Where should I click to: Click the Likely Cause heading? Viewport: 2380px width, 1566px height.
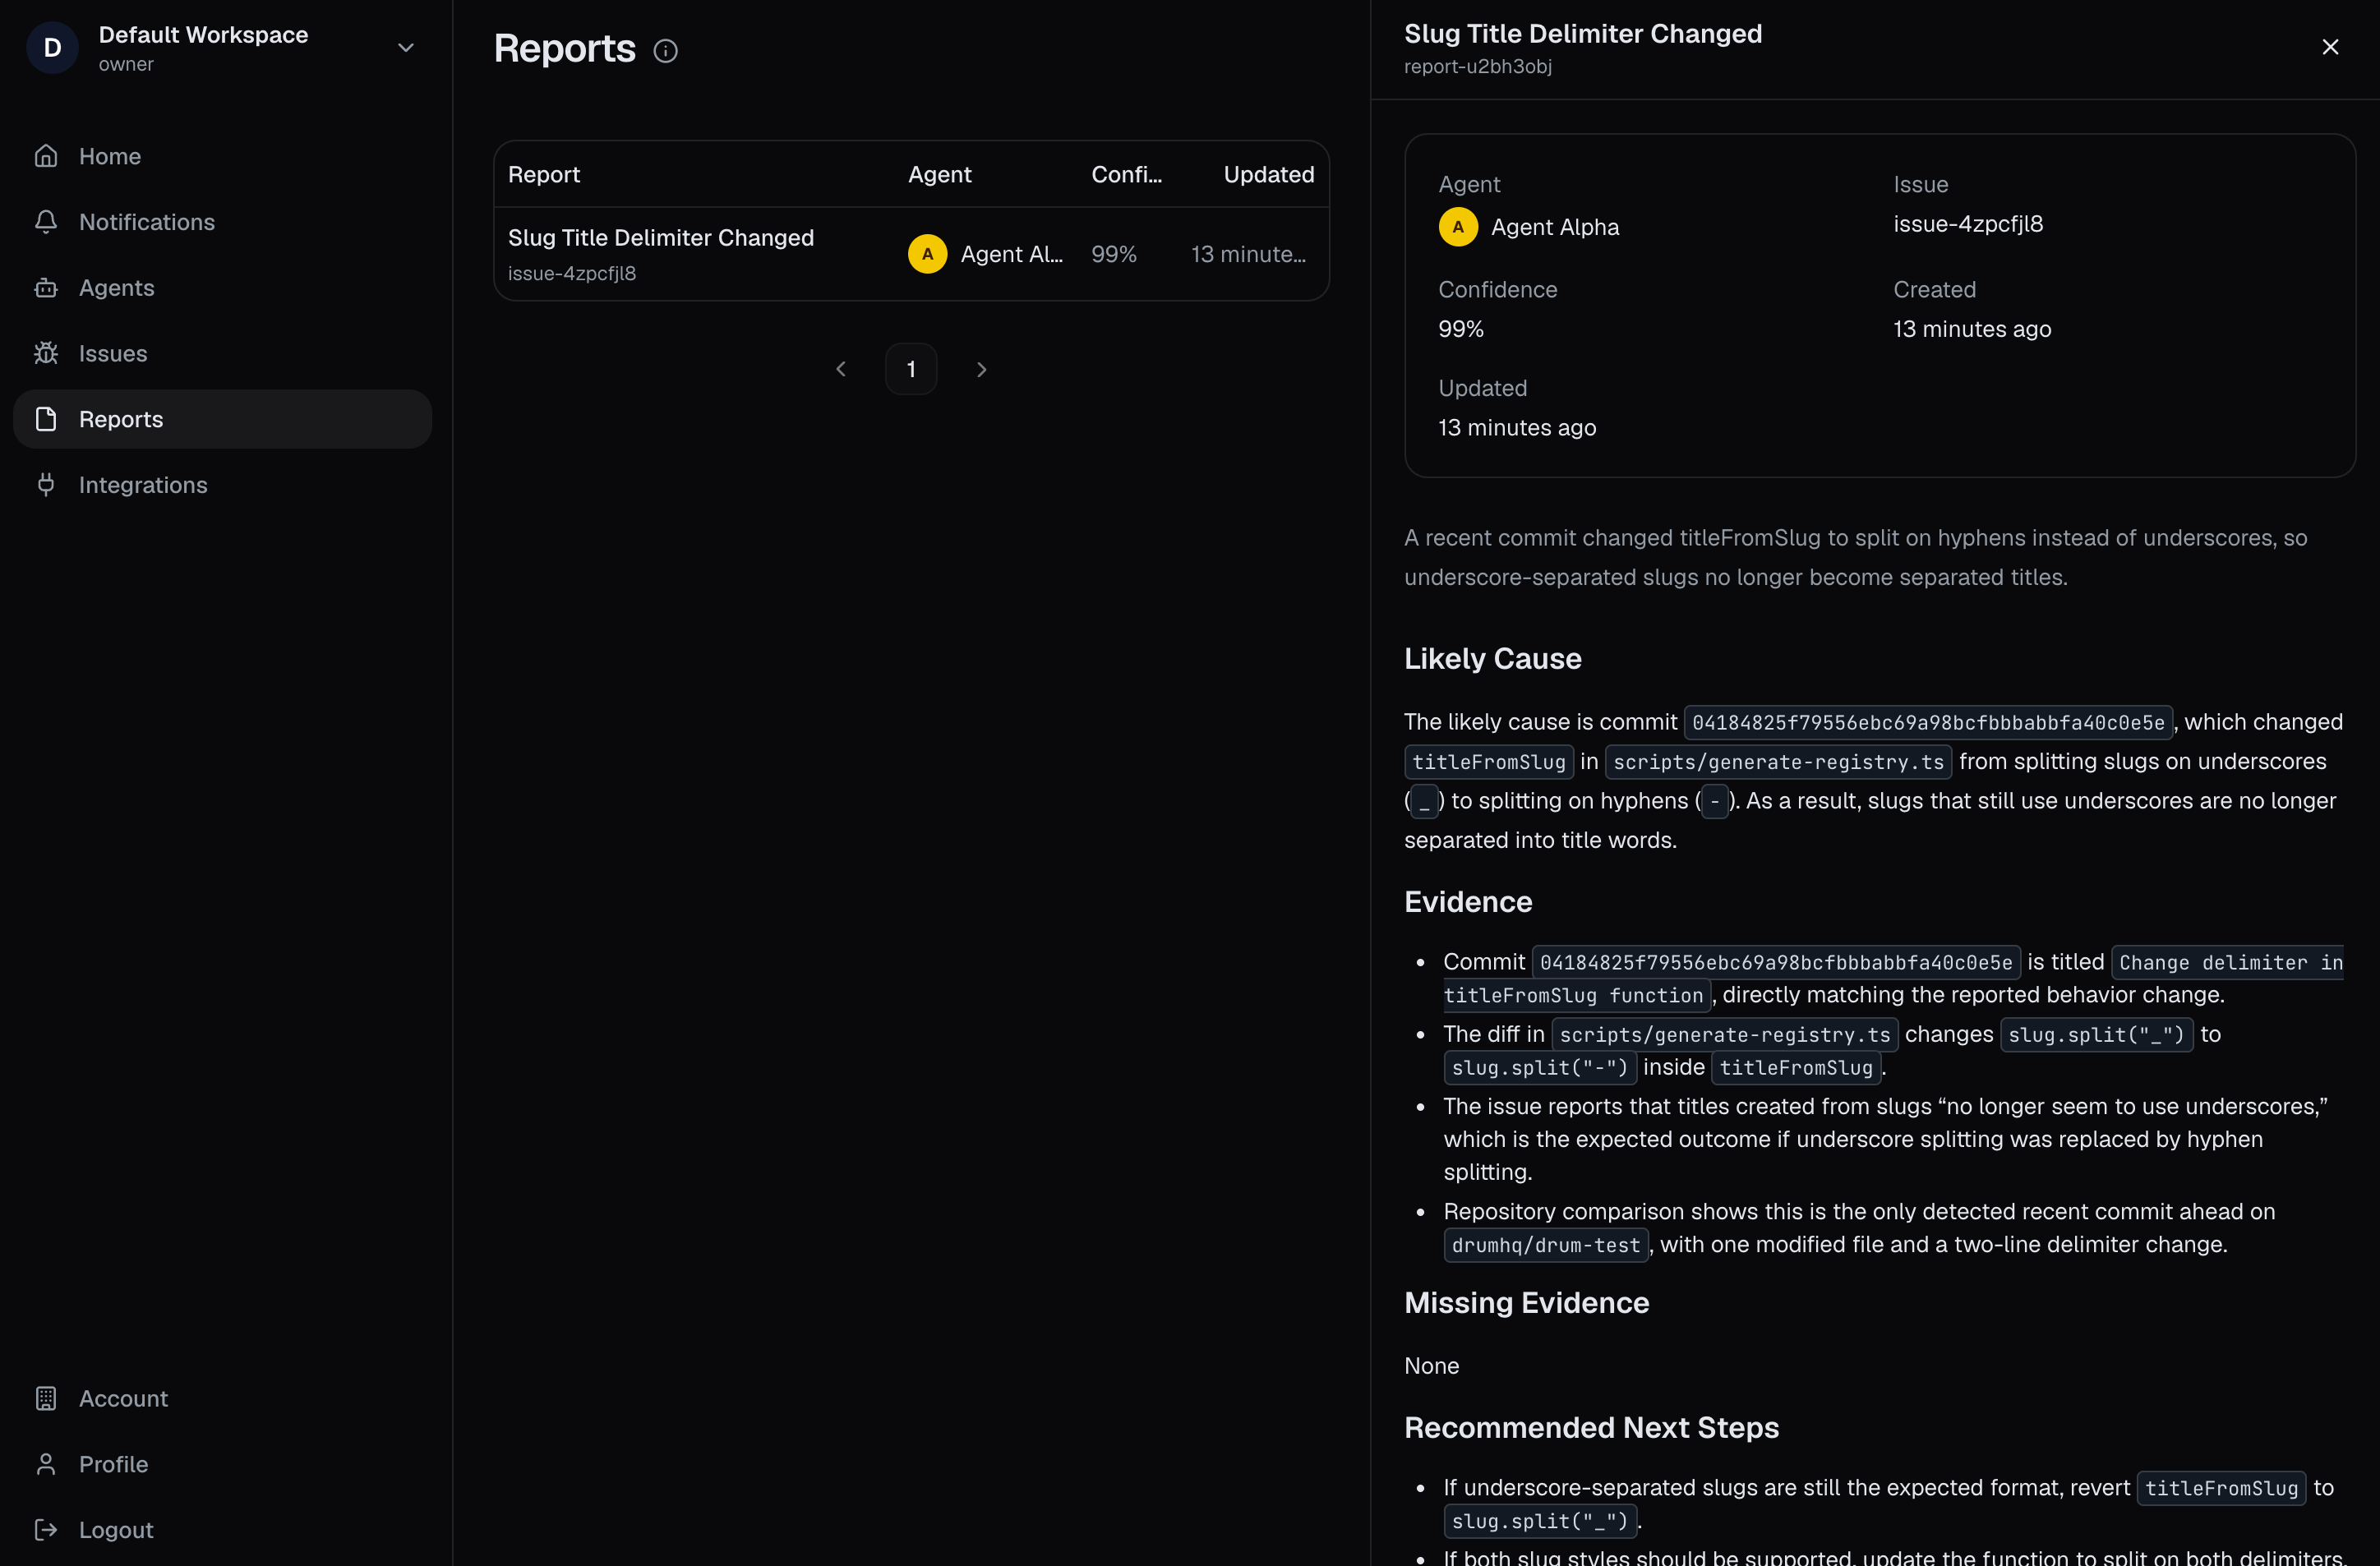click(x=1492, y=659)
